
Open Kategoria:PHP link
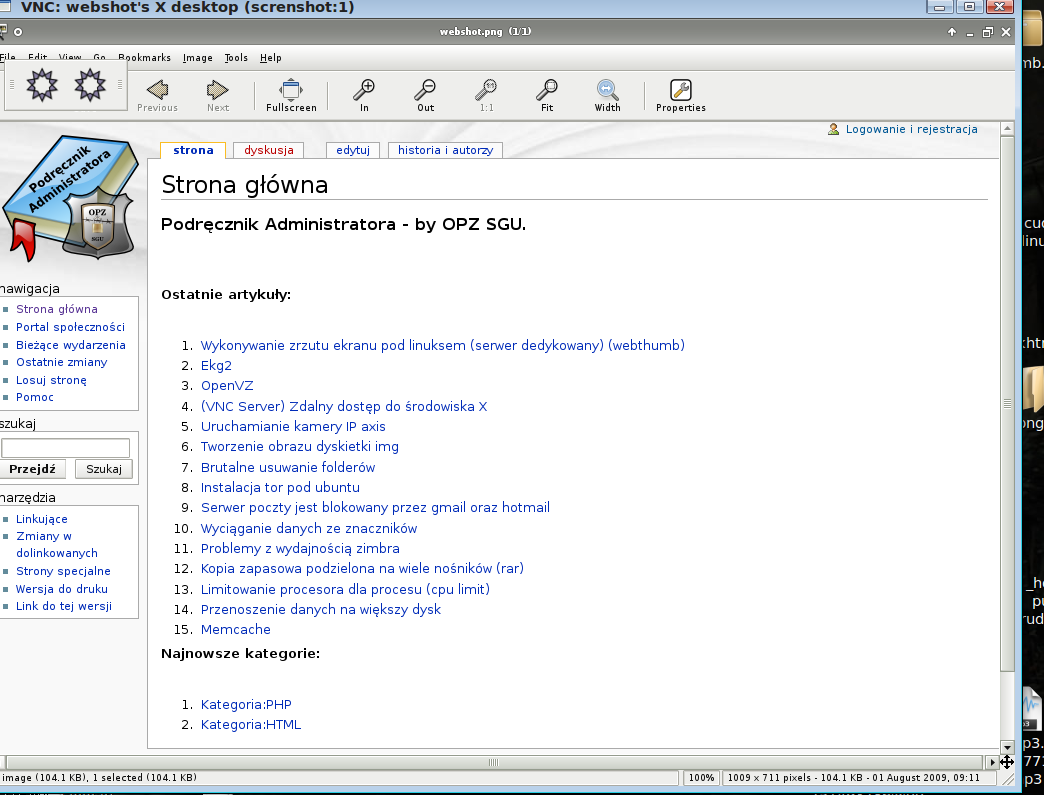[x=246, y=704]
